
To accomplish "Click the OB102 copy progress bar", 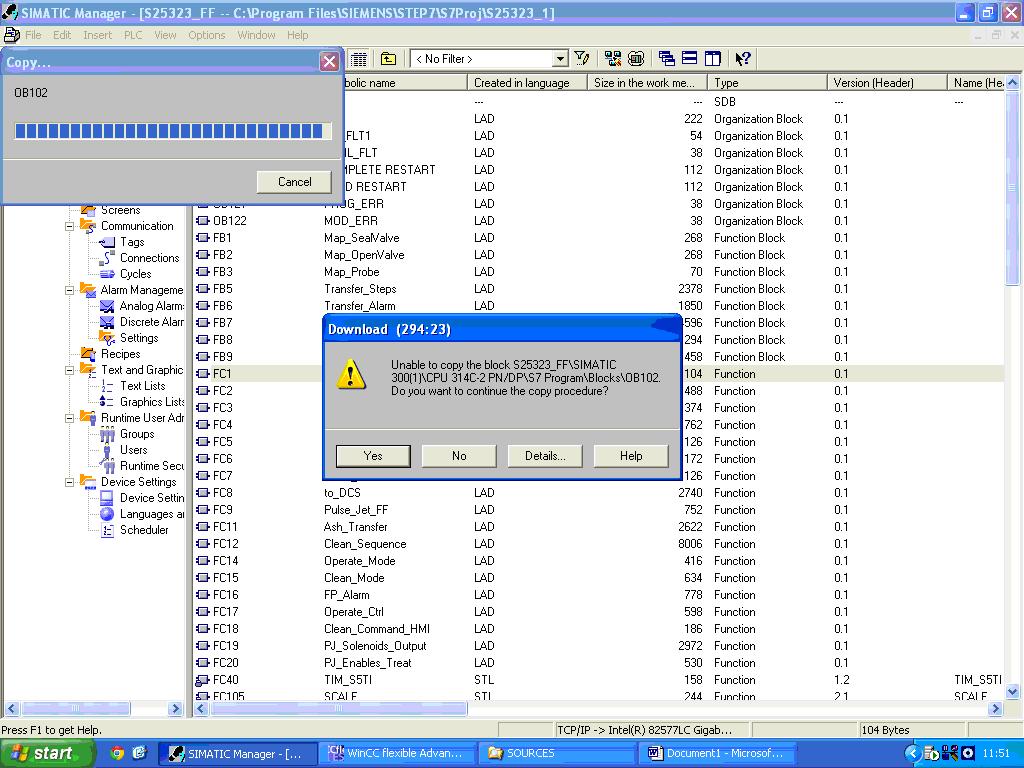I will pos(172,131).
